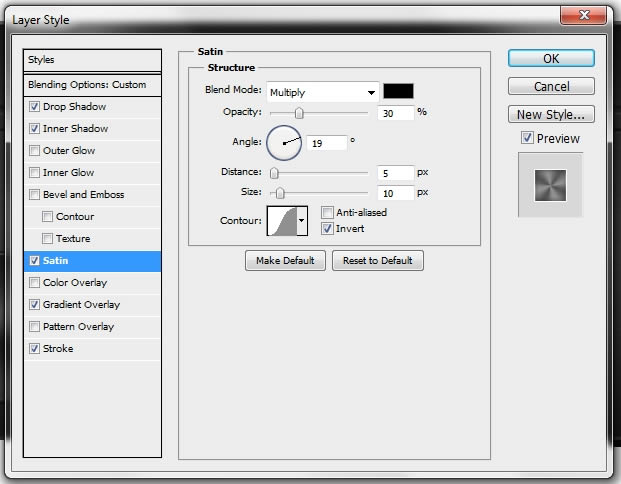Toggle the Drop Shadow checkbox

[x=34, y=107]
